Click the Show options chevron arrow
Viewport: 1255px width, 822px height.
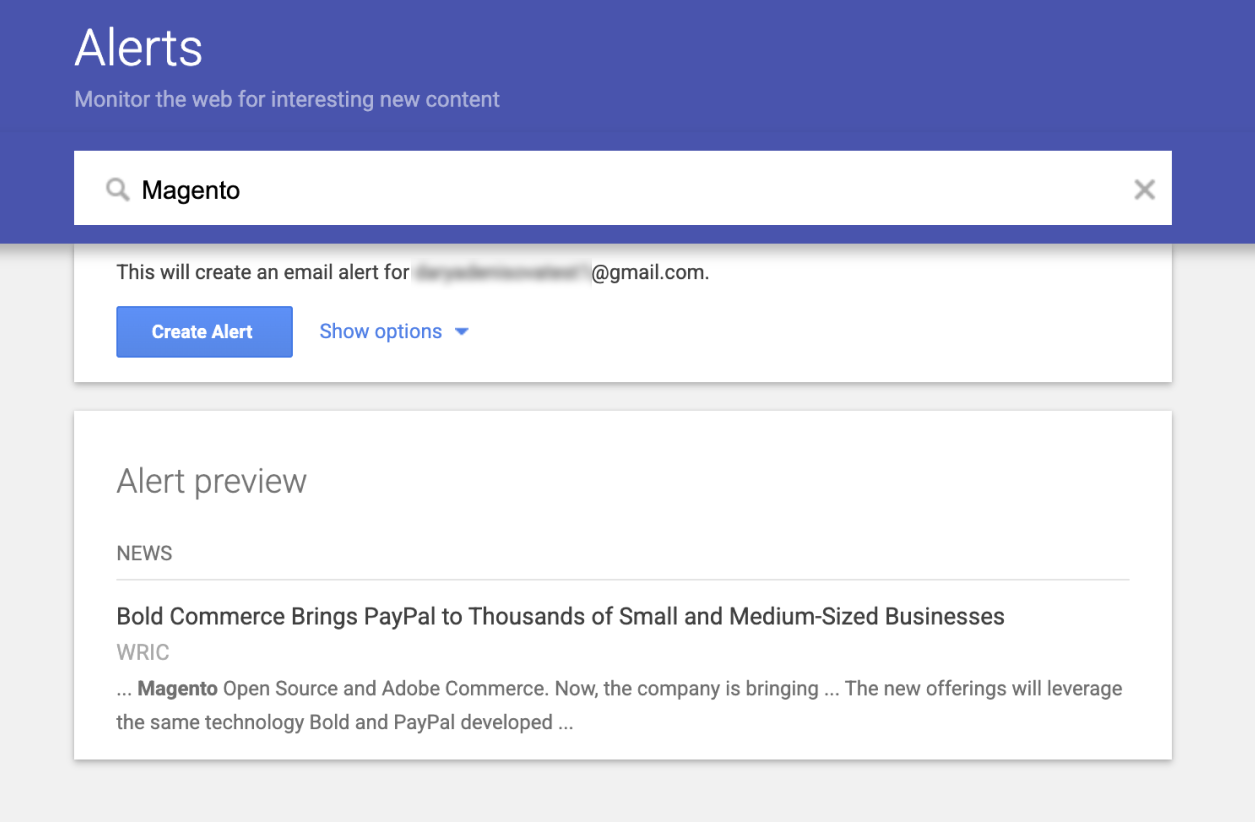(462, 331)
